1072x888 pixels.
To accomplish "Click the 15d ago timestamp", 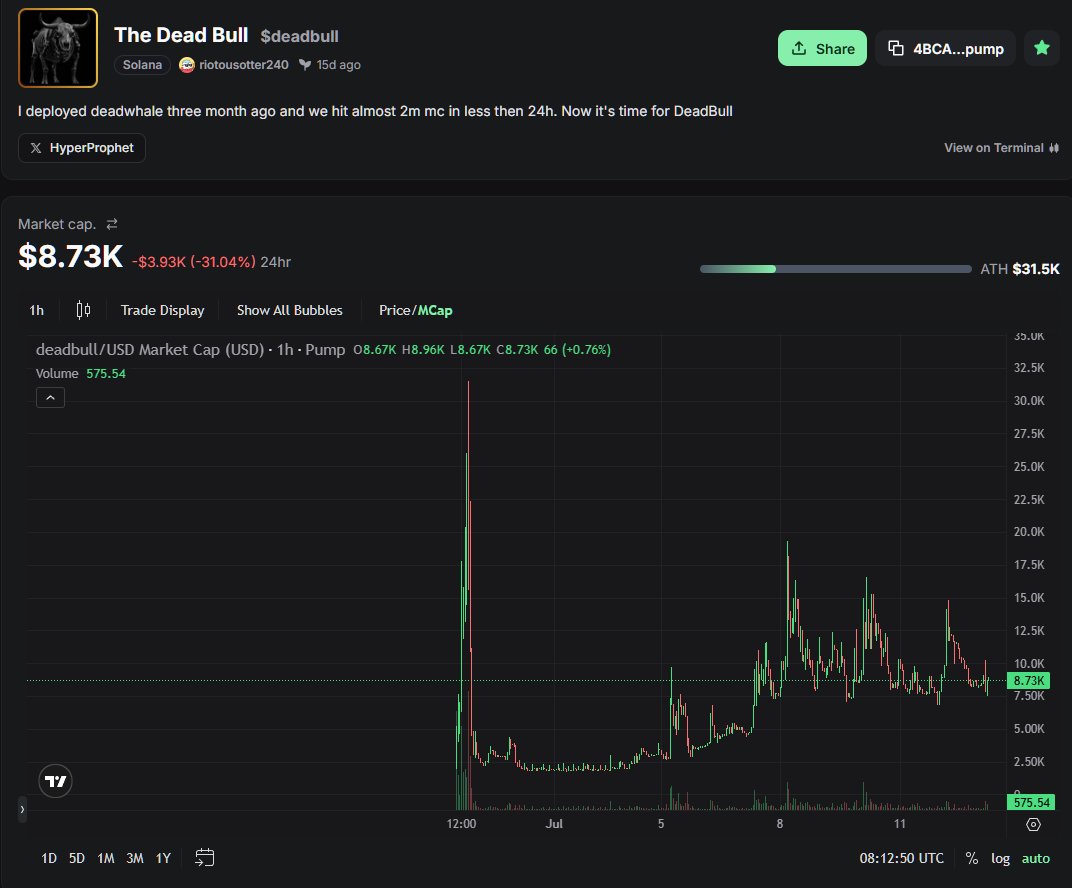I will [x=338, y=65].
